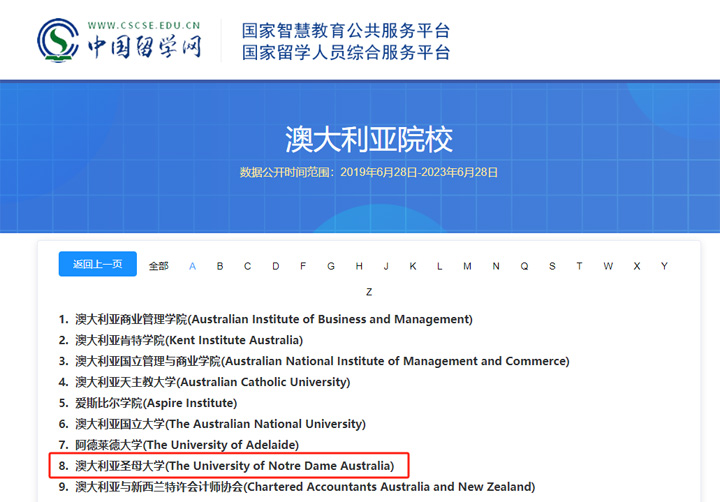Viewport: 720px width, 502px height.
Task: Select letter W filter
Action: [x=608, y=266]
